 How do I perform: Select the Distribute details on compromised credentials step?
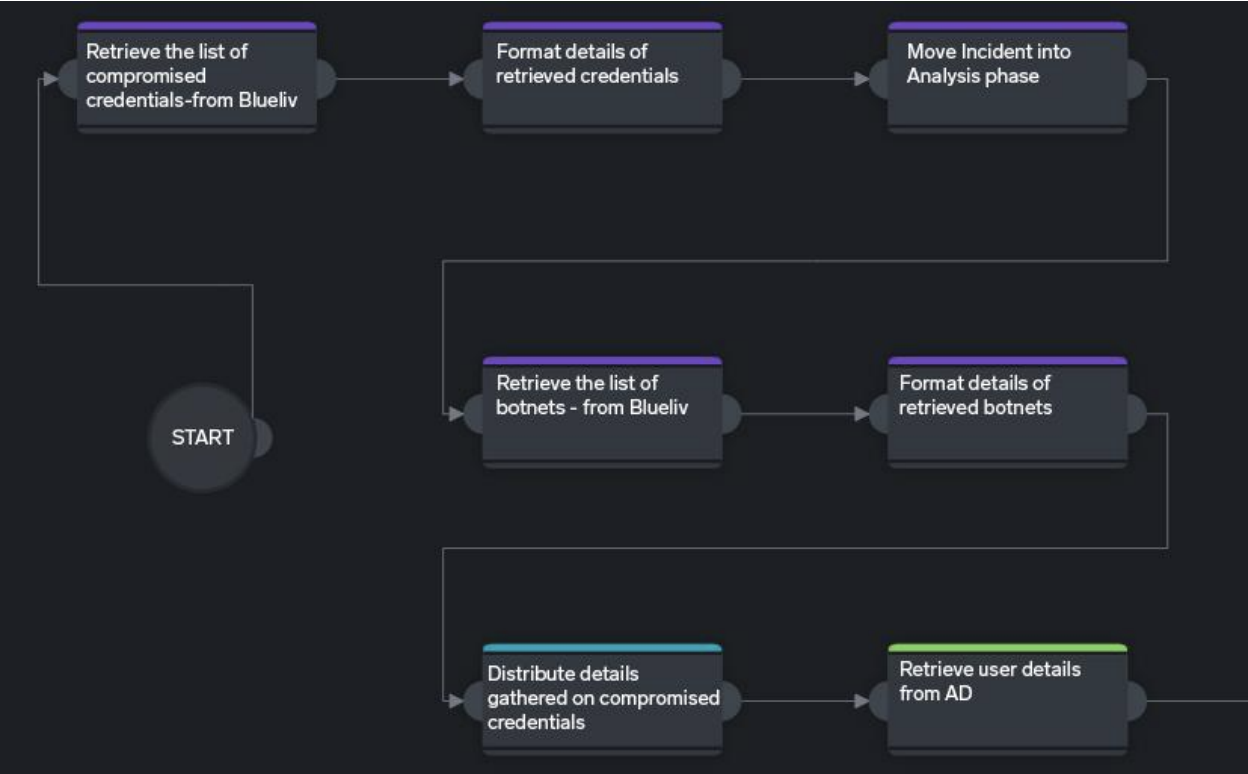(602, 700)
